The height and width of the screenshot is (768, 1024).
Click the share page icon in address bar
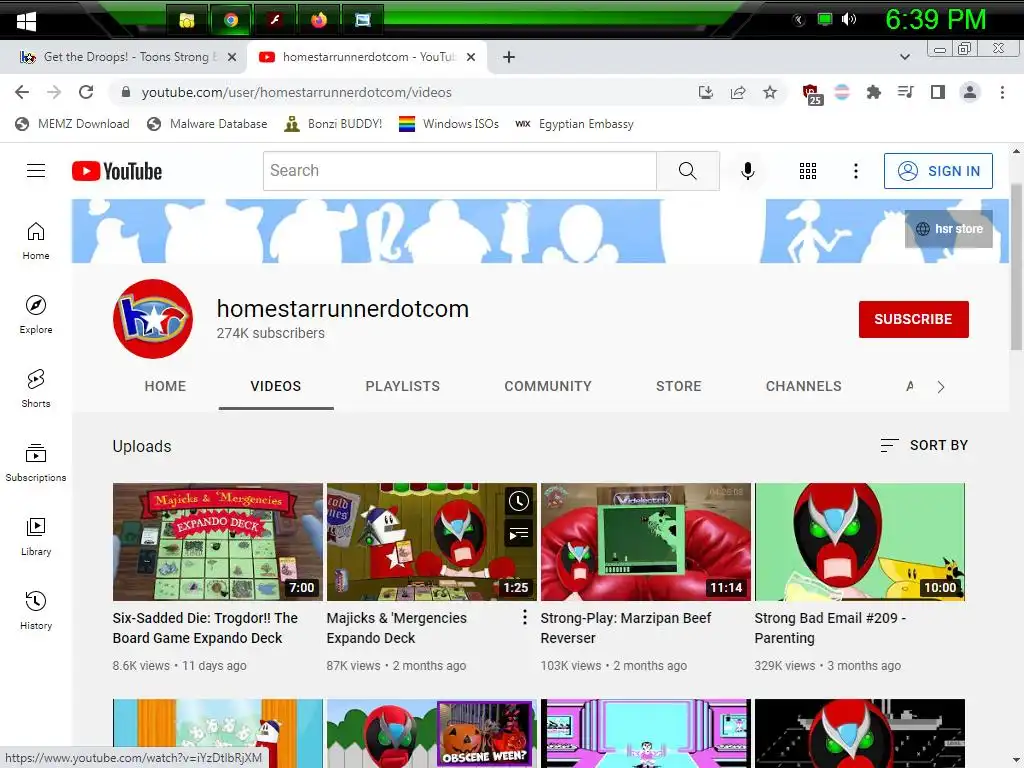[x=738, y=92]
